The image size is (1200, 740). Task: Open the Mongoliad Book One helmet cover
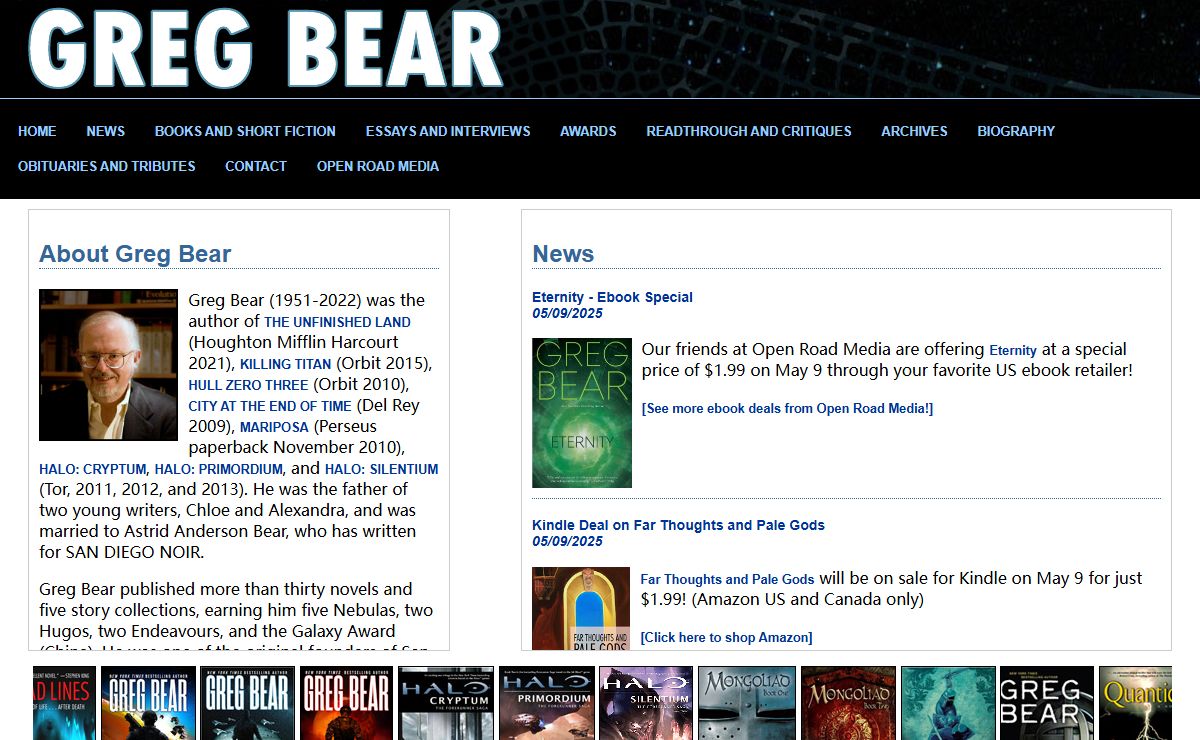point(747,703)
